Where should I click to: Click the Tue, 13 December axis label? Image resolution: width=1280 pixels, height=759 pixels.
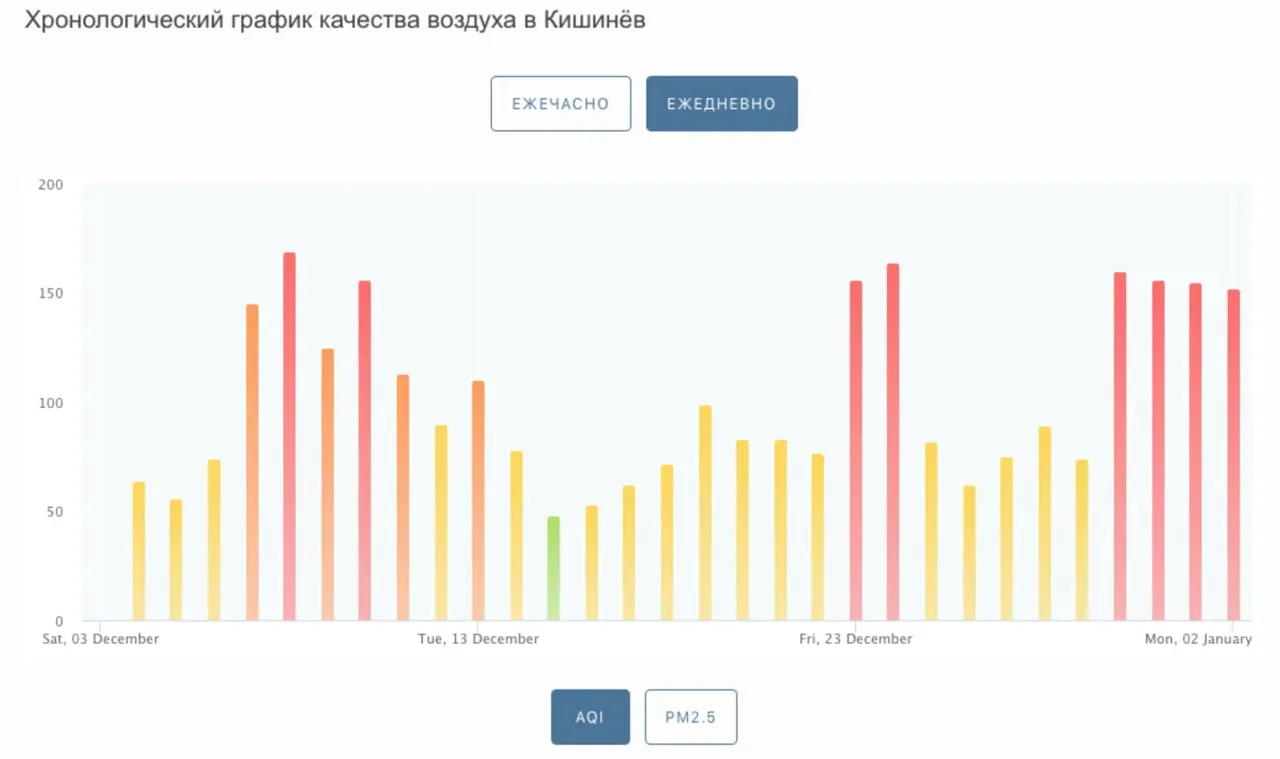(478, 638)
